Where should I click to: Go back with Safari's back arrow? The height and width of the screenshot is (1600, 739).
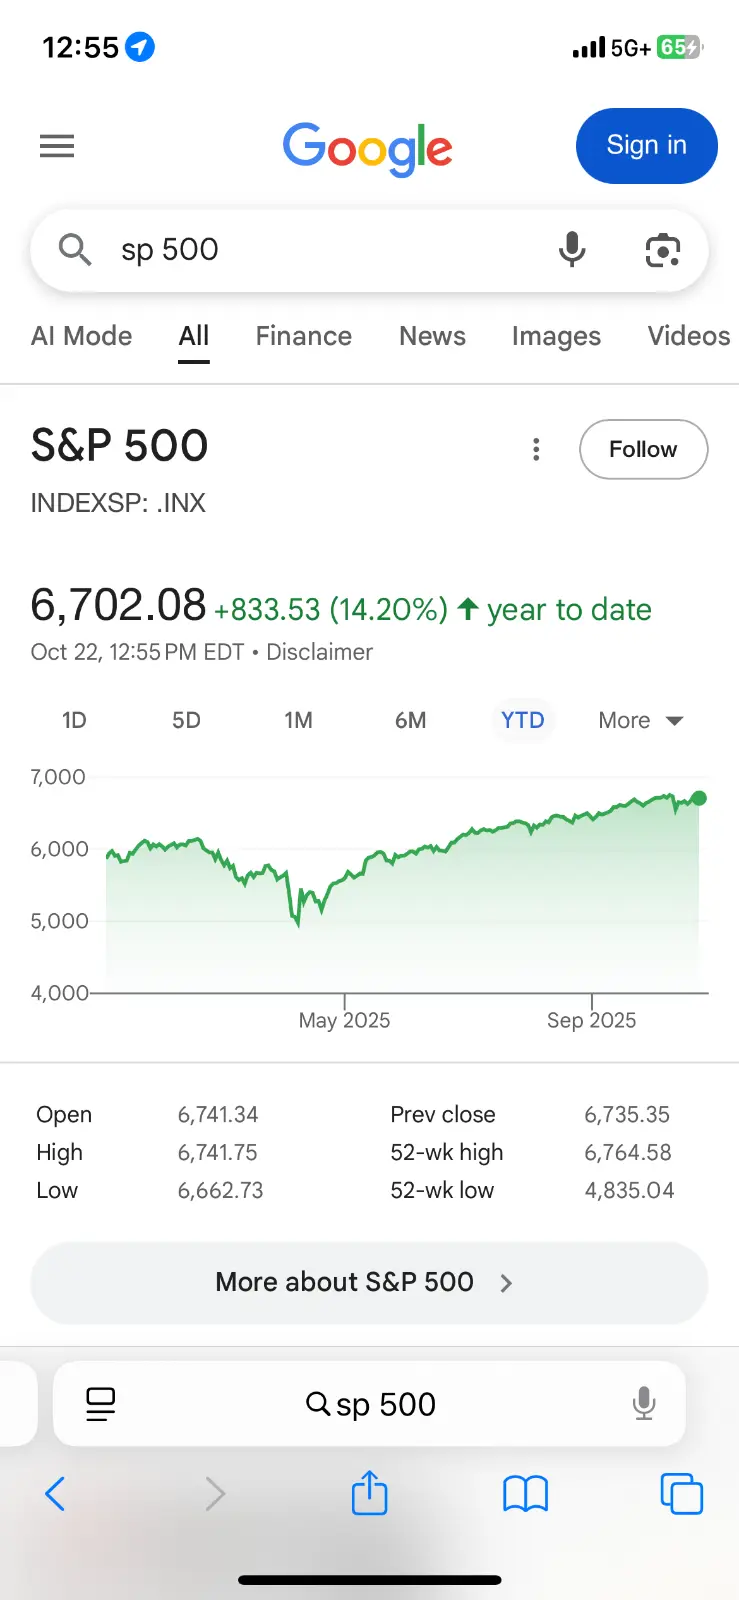[56, 1494]
